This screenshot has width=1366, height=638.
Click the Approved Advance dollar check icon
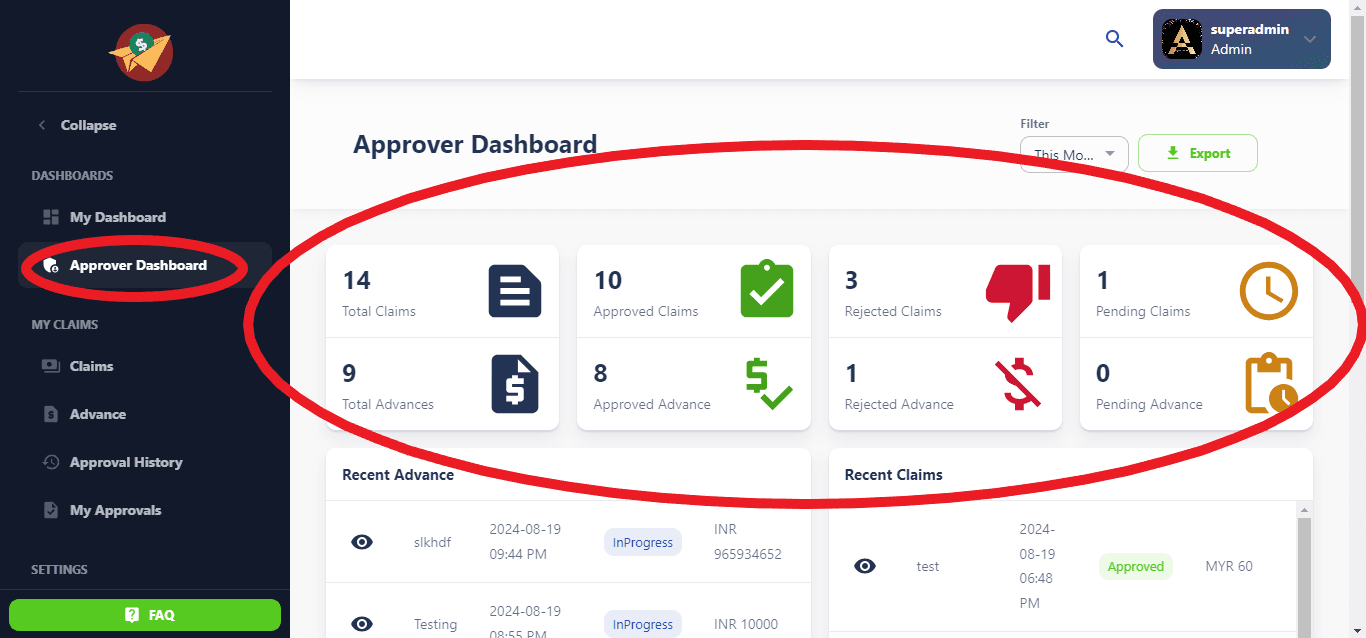(767, 385)
